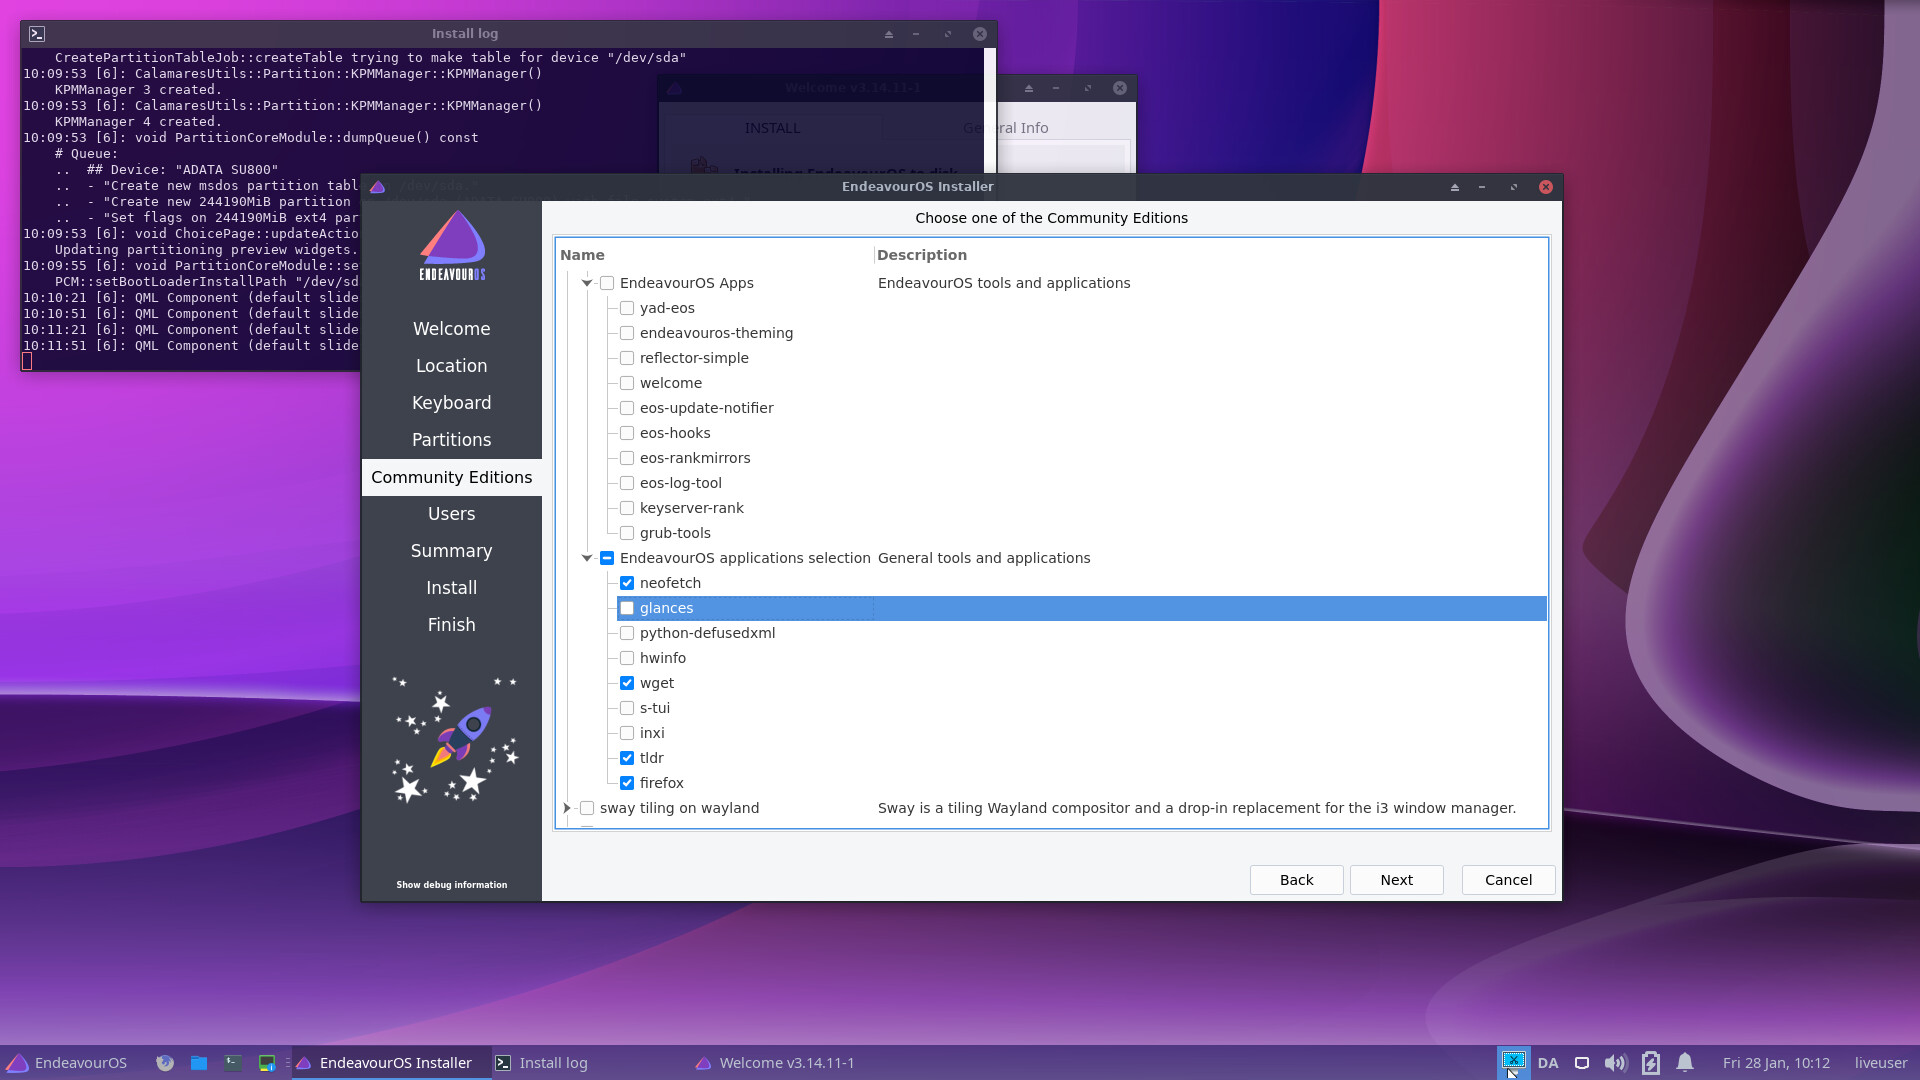Click the EndeavourOS logo in installer sidebar
This screenshot has height=1080, width=1920.
click(x=452, y=246)
